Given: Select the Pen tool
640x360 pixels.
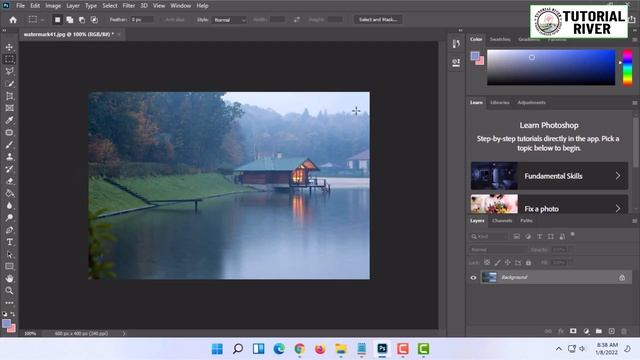Looking at the screenshot, I should click(x=9, y=230).
